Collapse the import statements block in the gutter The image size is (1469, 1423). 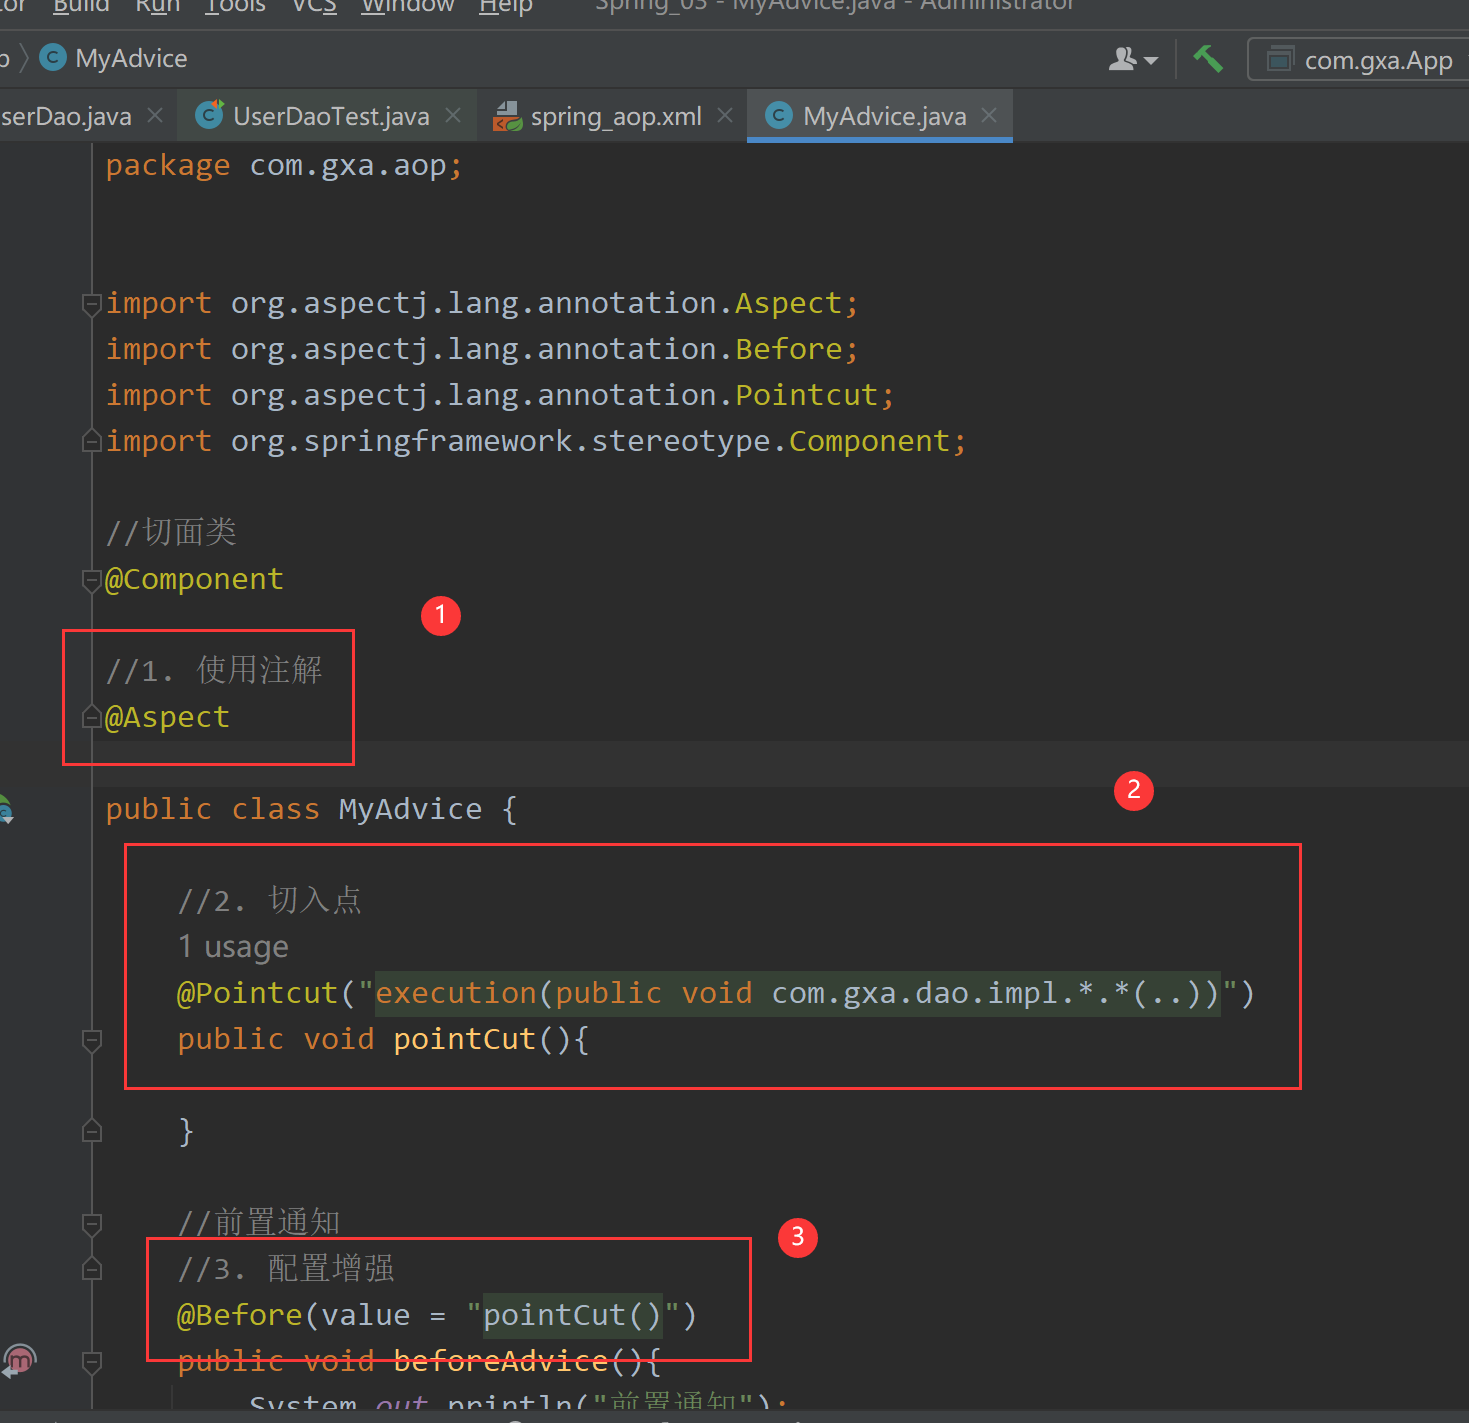pyautogui.click(x=91, y=305)
